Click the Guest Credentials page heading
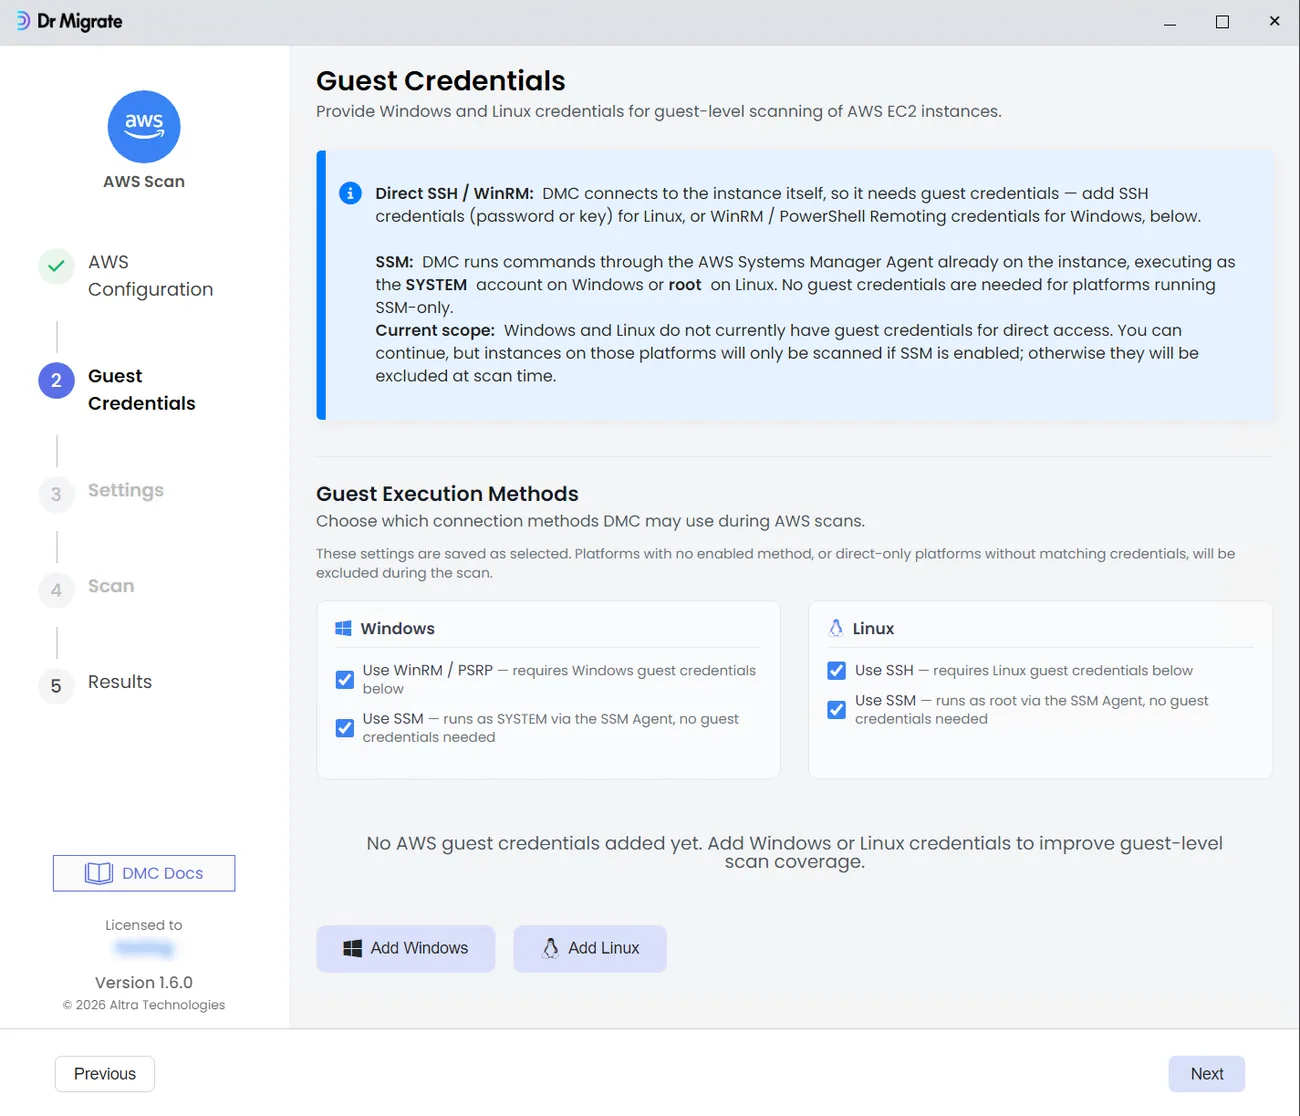The image size is (1300, 1116). 441,81
